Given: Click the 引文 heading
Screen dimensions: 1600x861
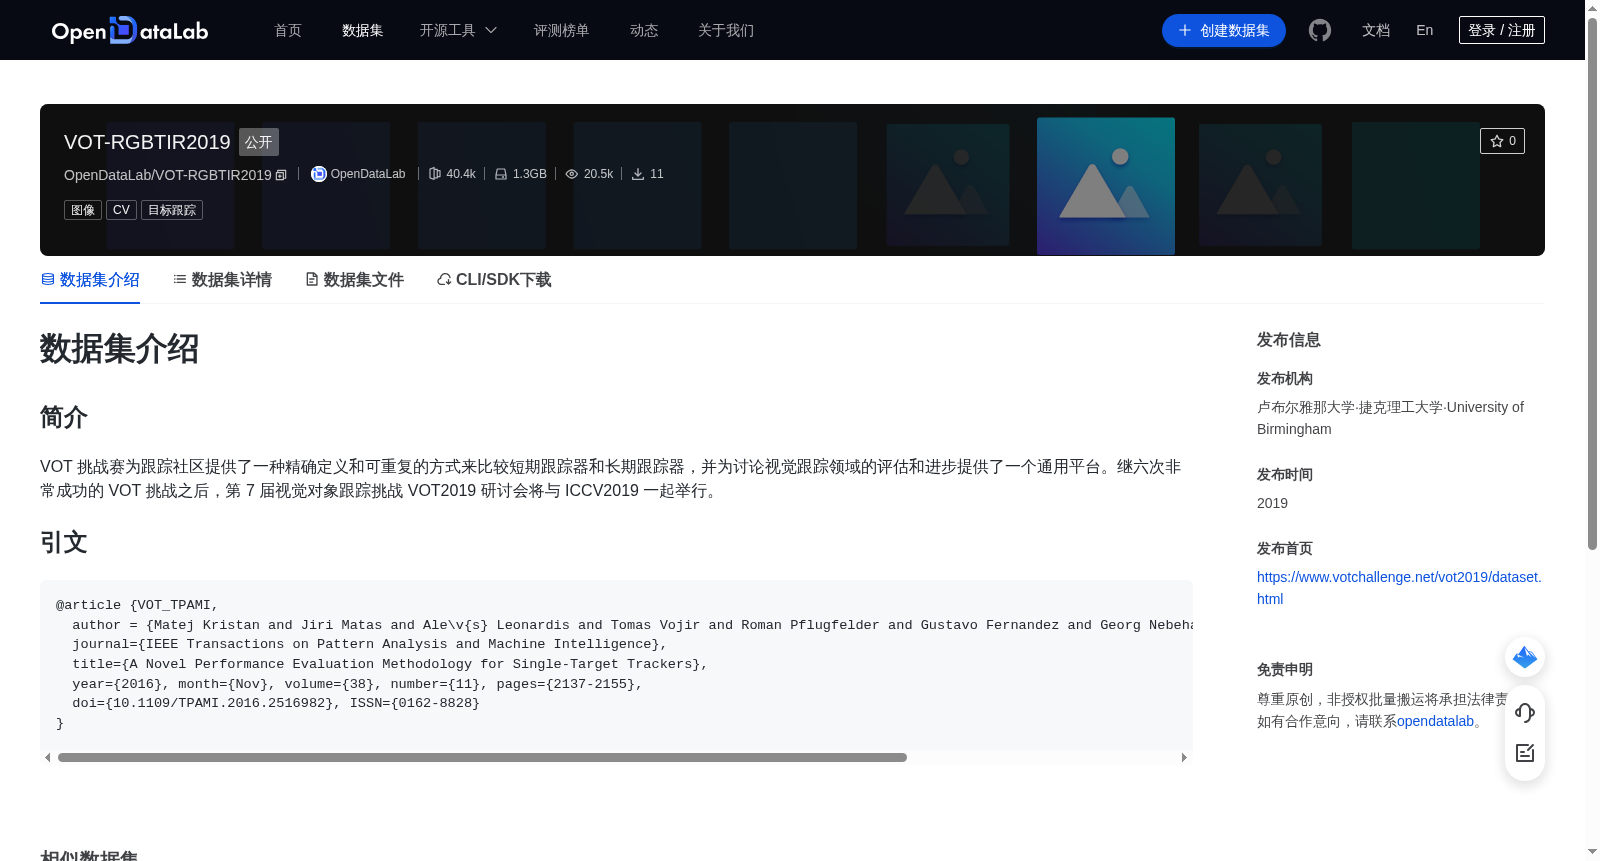Looking at the screenshot, I should pos(64,543).
